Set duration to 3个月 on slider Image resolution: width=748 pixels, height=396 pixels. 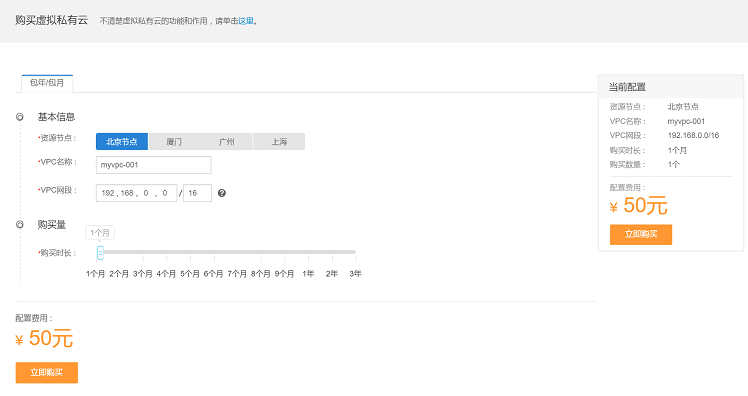click(143, 273)
